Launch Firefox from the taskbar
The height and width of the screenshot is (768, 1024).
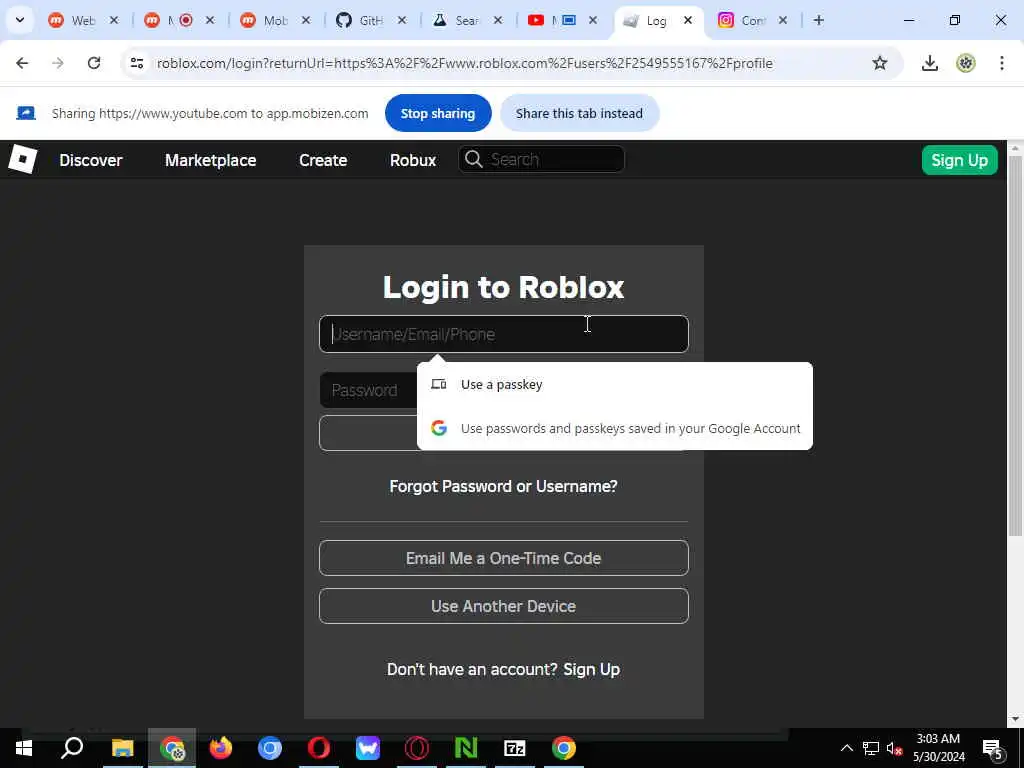pos(221,748)
